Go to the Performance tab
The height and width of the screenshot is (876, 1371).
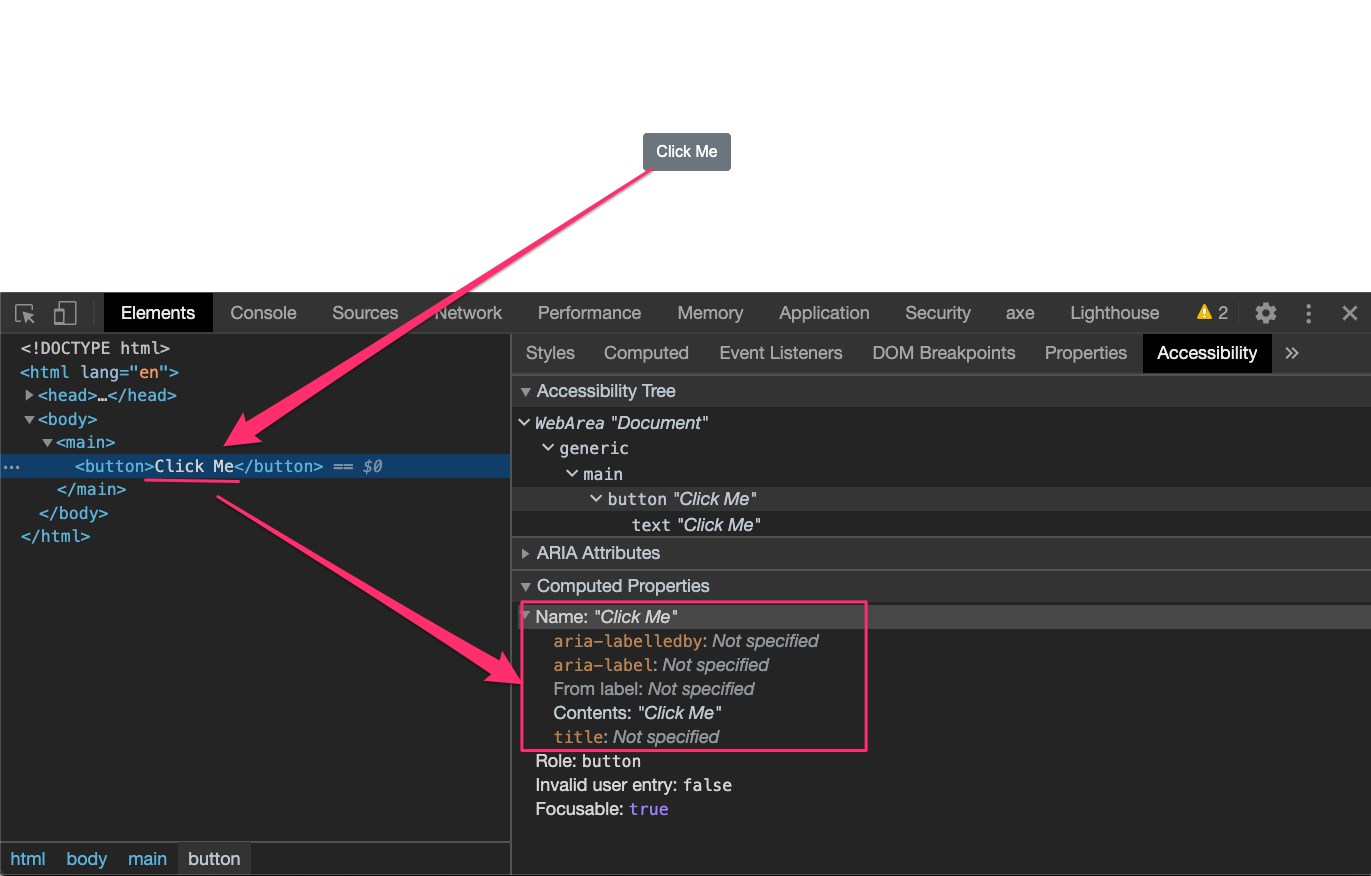point(589,313)
